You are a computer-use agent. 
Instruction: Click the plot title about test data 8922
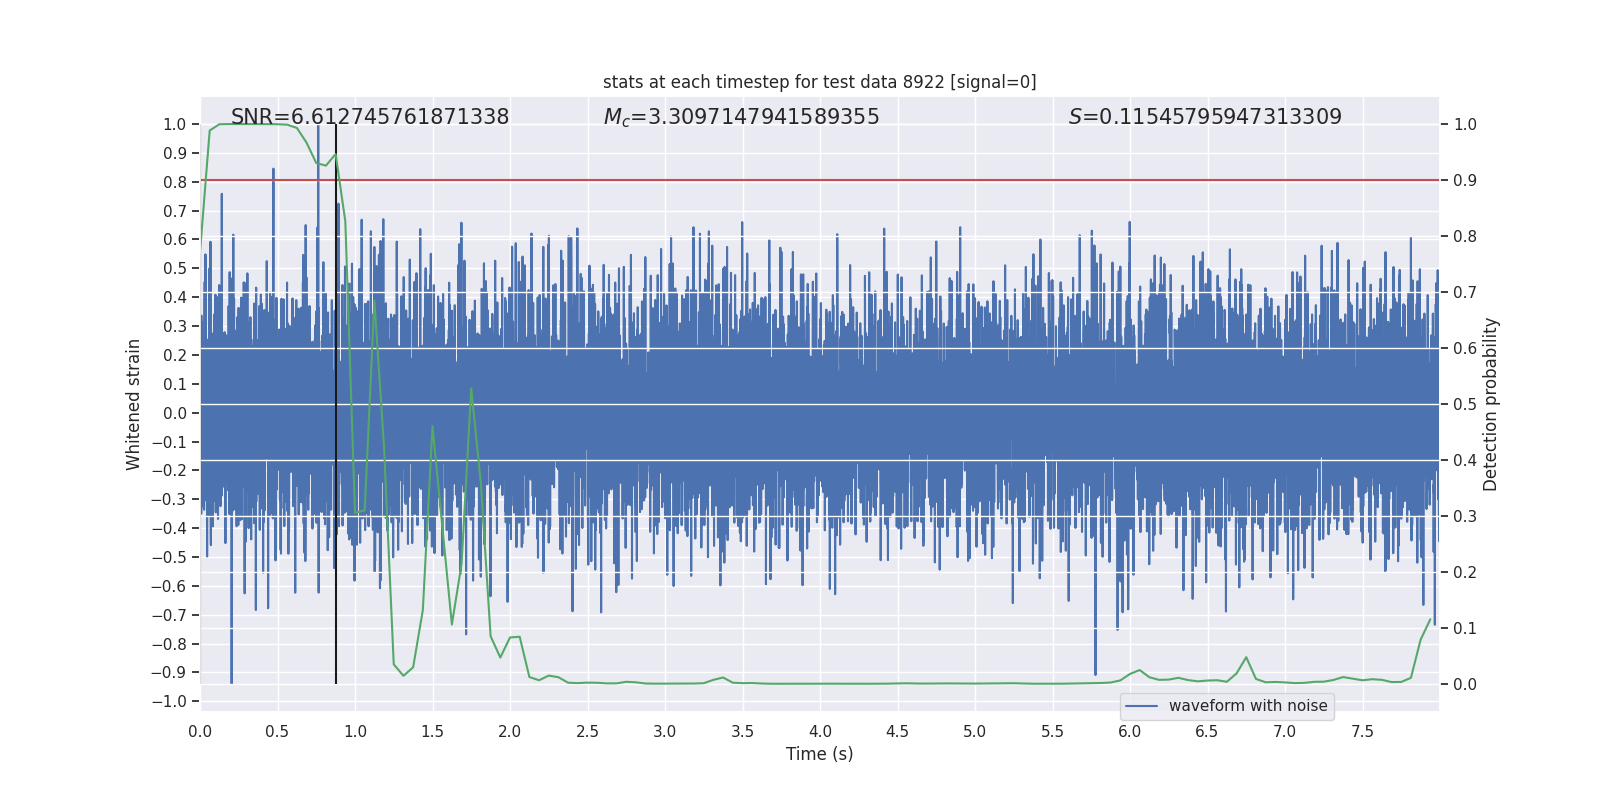point(819,82)
